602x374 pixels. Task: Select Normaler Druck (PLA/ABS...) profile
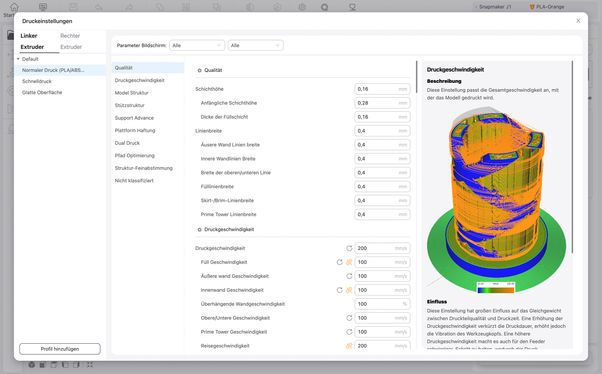click(x=60, y=70)
